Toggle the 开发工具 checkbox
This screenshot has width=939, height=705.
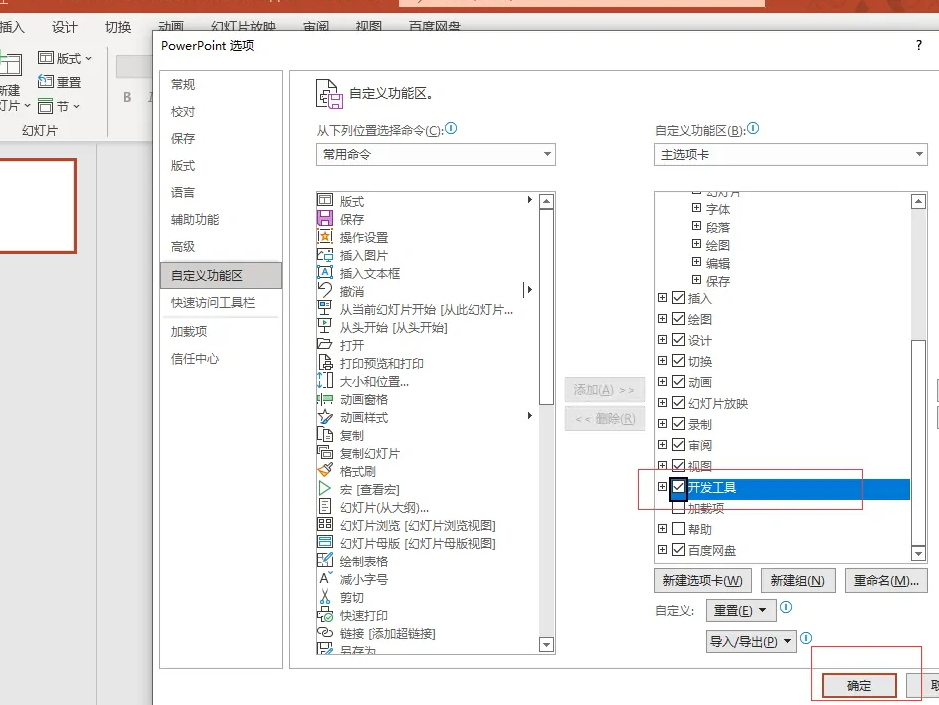click(679, 487)
